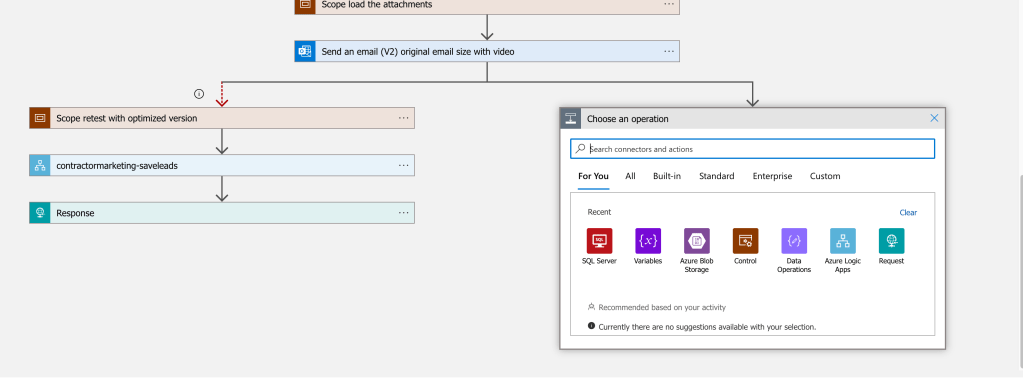Select the Control connector icon
The image size is (1023, 387).
pos(745,241)
